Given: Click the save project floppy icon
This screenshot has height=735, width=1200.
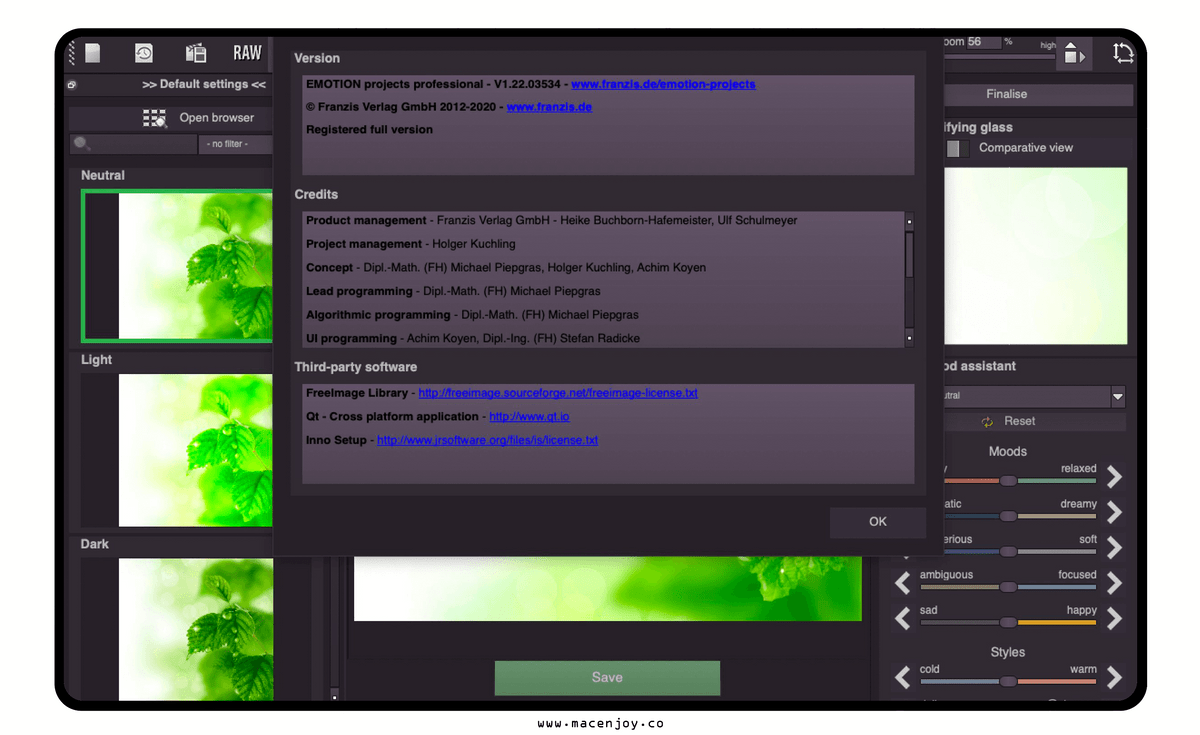Looking at the screenshot, I should pyautogui.click(x=196, y=53).
